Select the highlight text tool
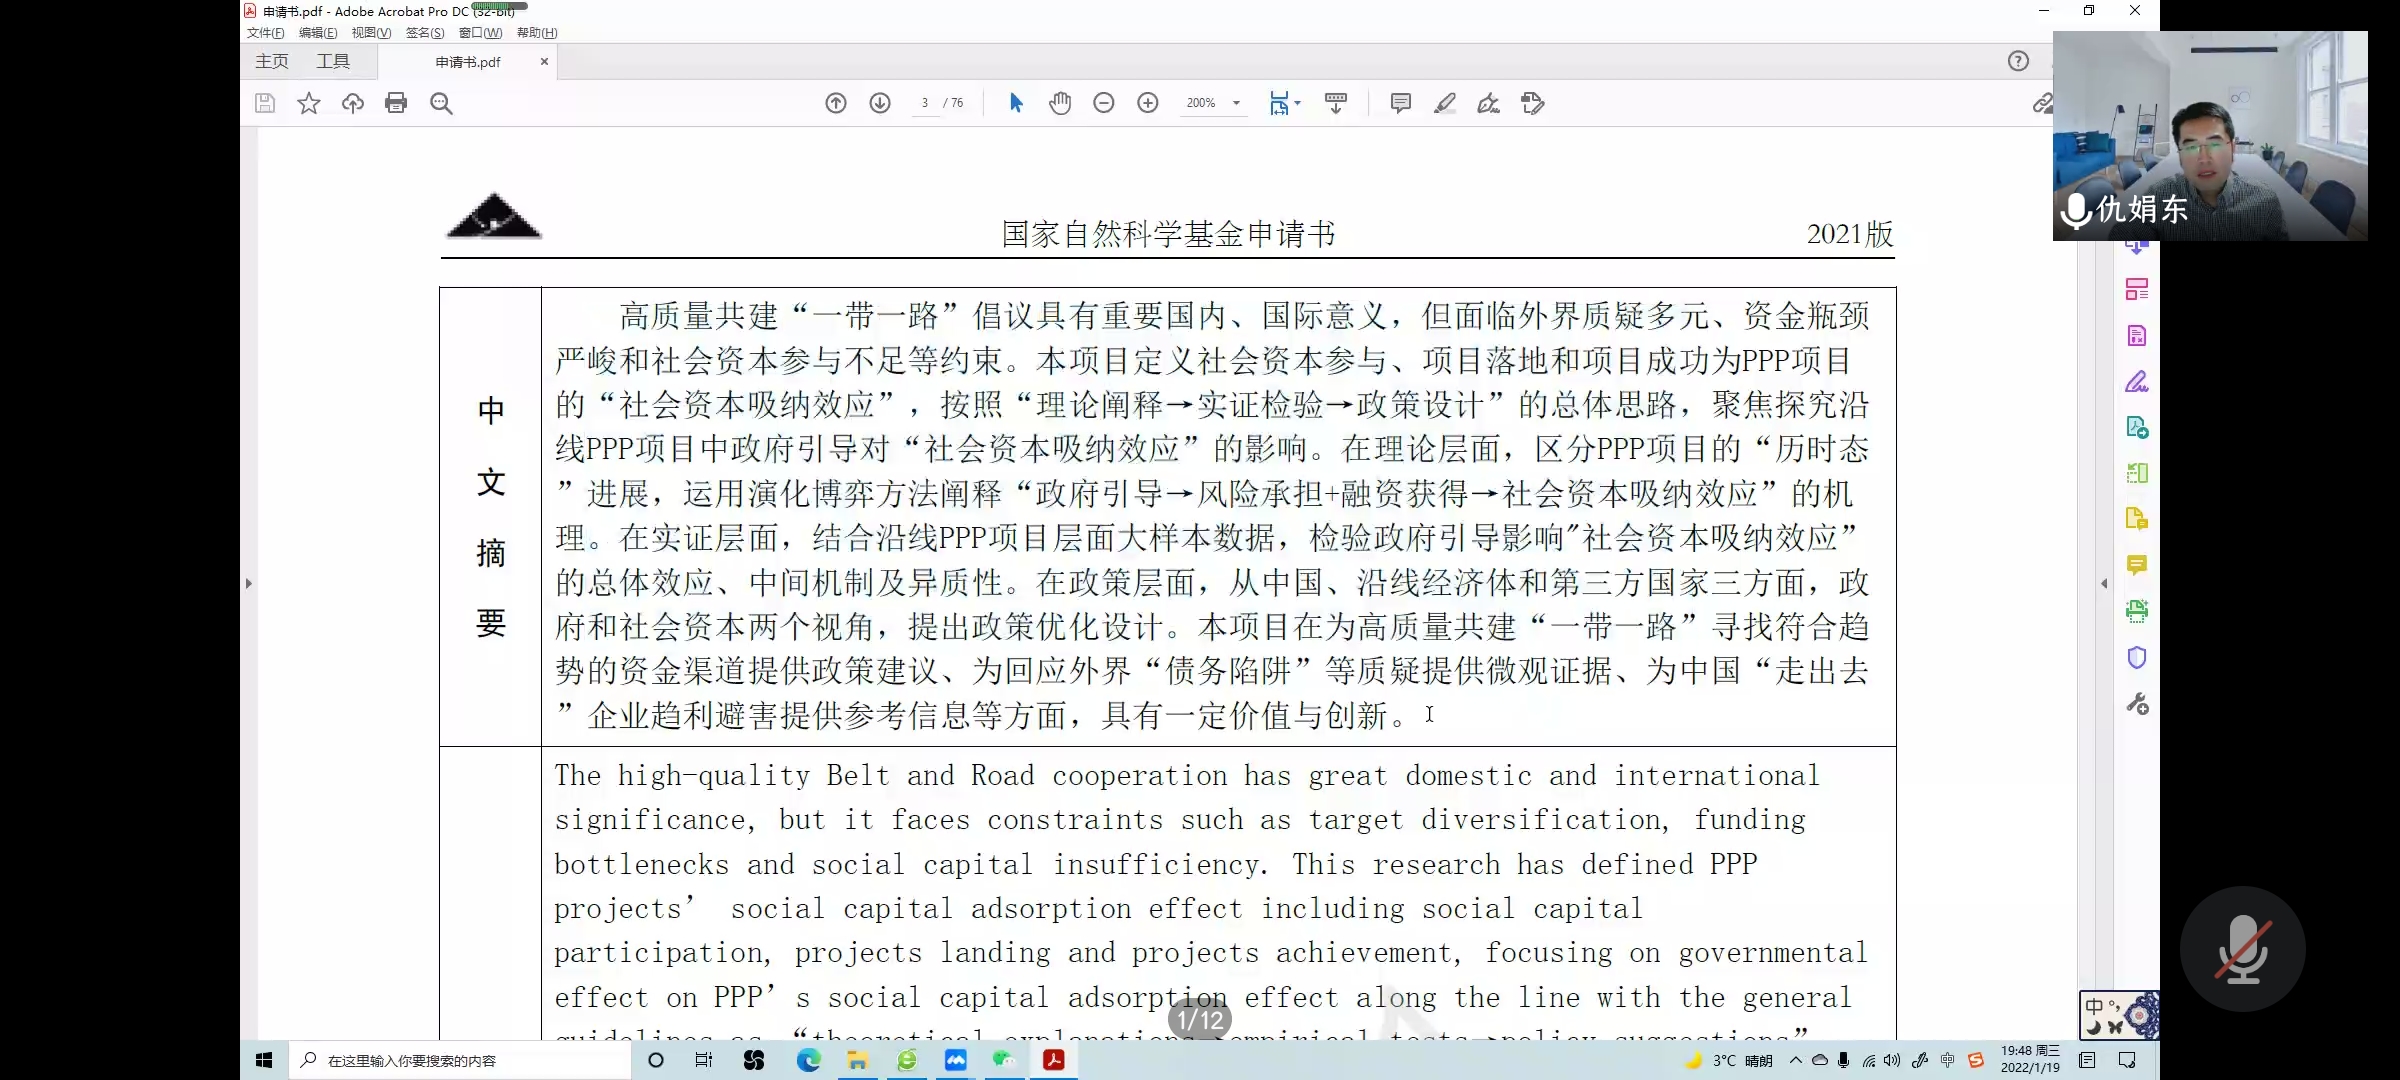This screenshot has height=1080, width=2400. click(x=1444, y=103)
